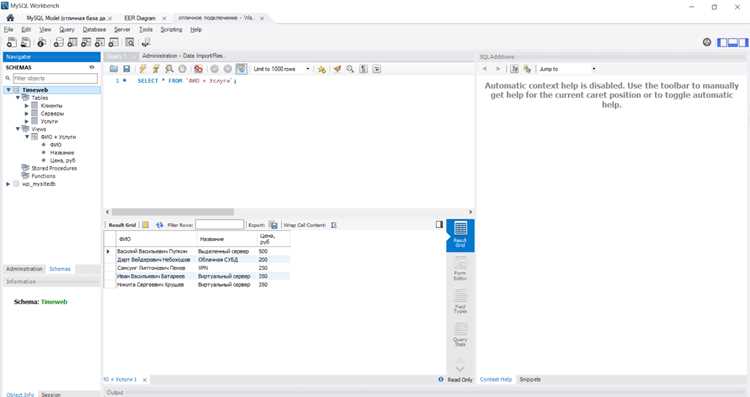Run Explain plan magnifier-lightning icon
The height and width of the screenshot is (397, 750).
click(x=169, y=69)
